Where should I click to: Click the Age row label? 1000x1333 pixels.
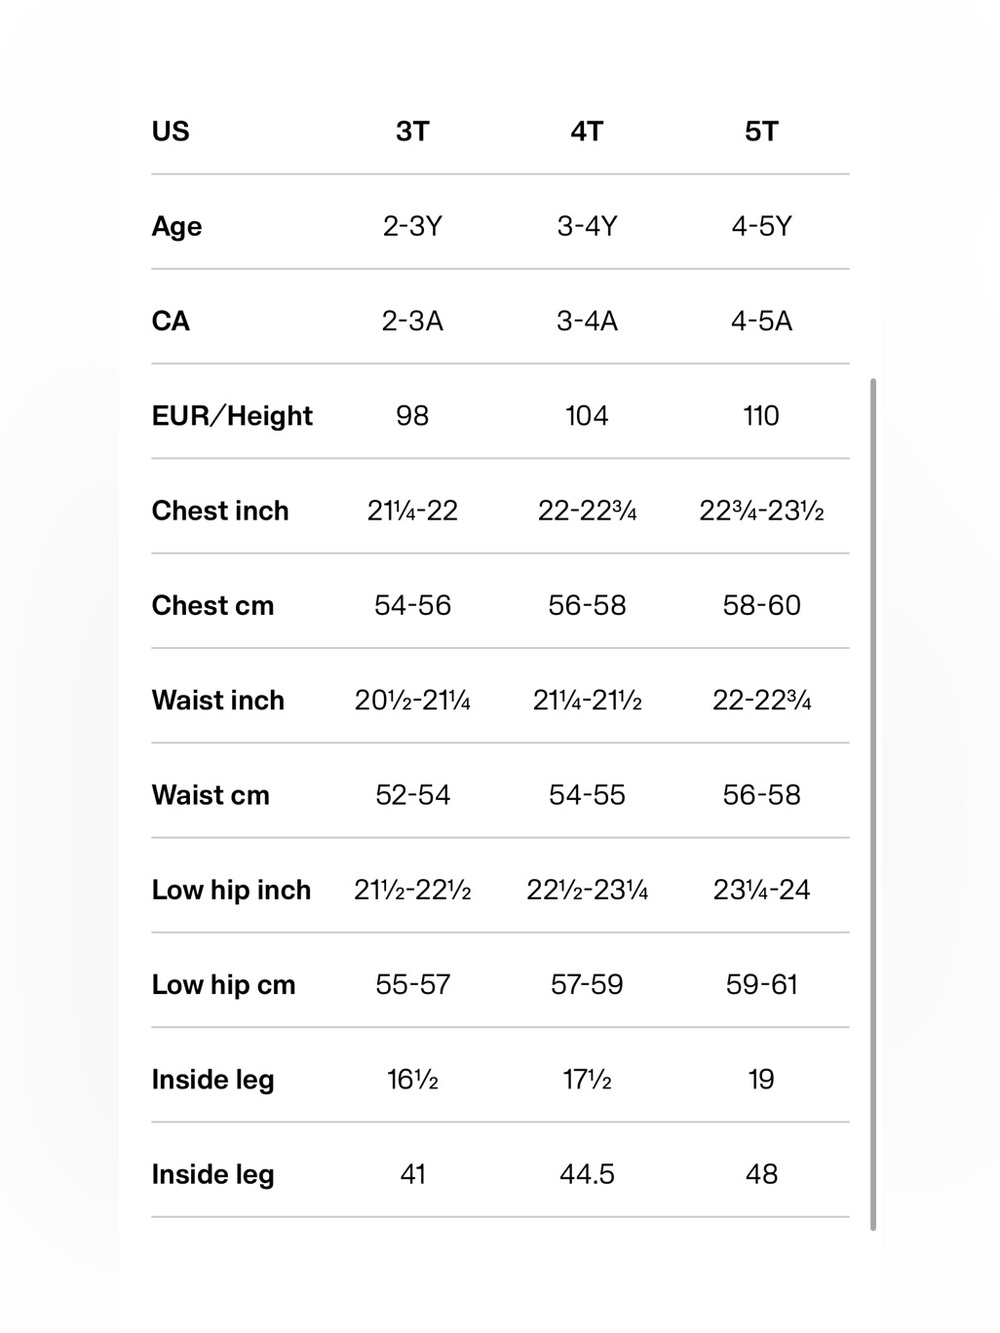[x=177, y=227]
